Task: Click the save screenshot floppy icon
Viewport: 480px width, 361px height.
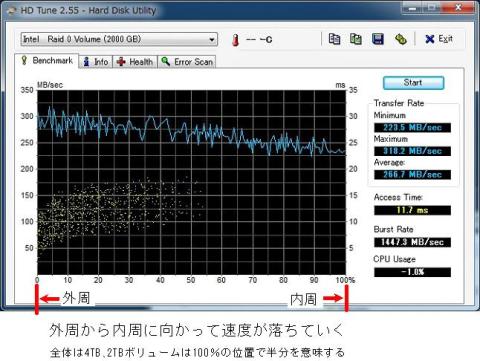Action: click(378, 39)
